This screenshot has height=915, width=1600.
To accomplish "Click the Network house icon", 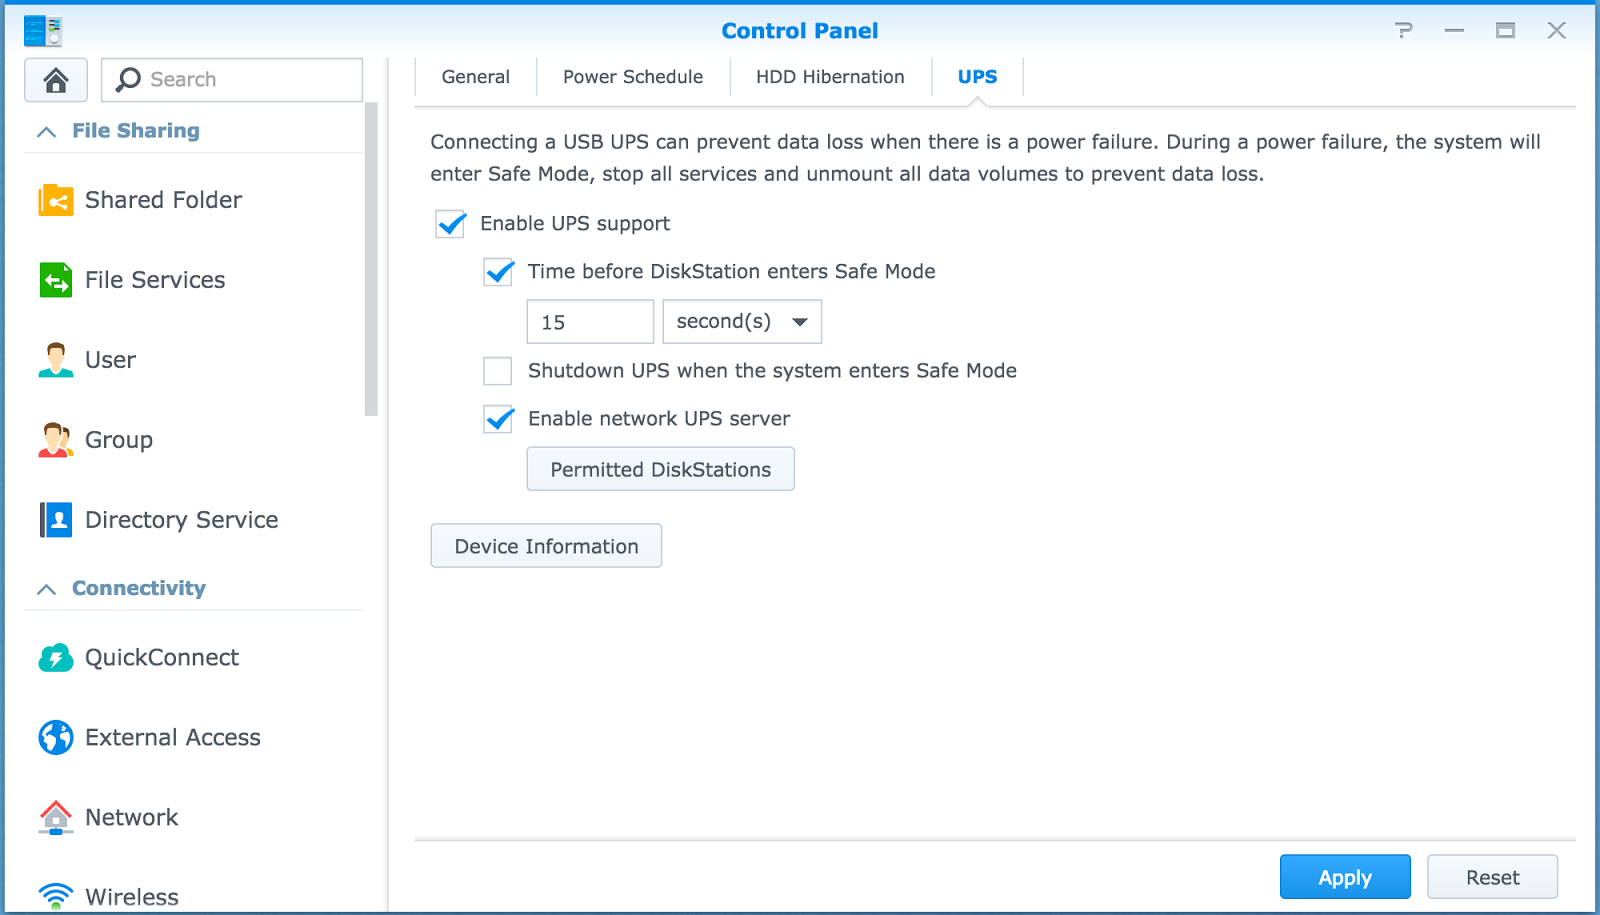I will pos(55,818).
